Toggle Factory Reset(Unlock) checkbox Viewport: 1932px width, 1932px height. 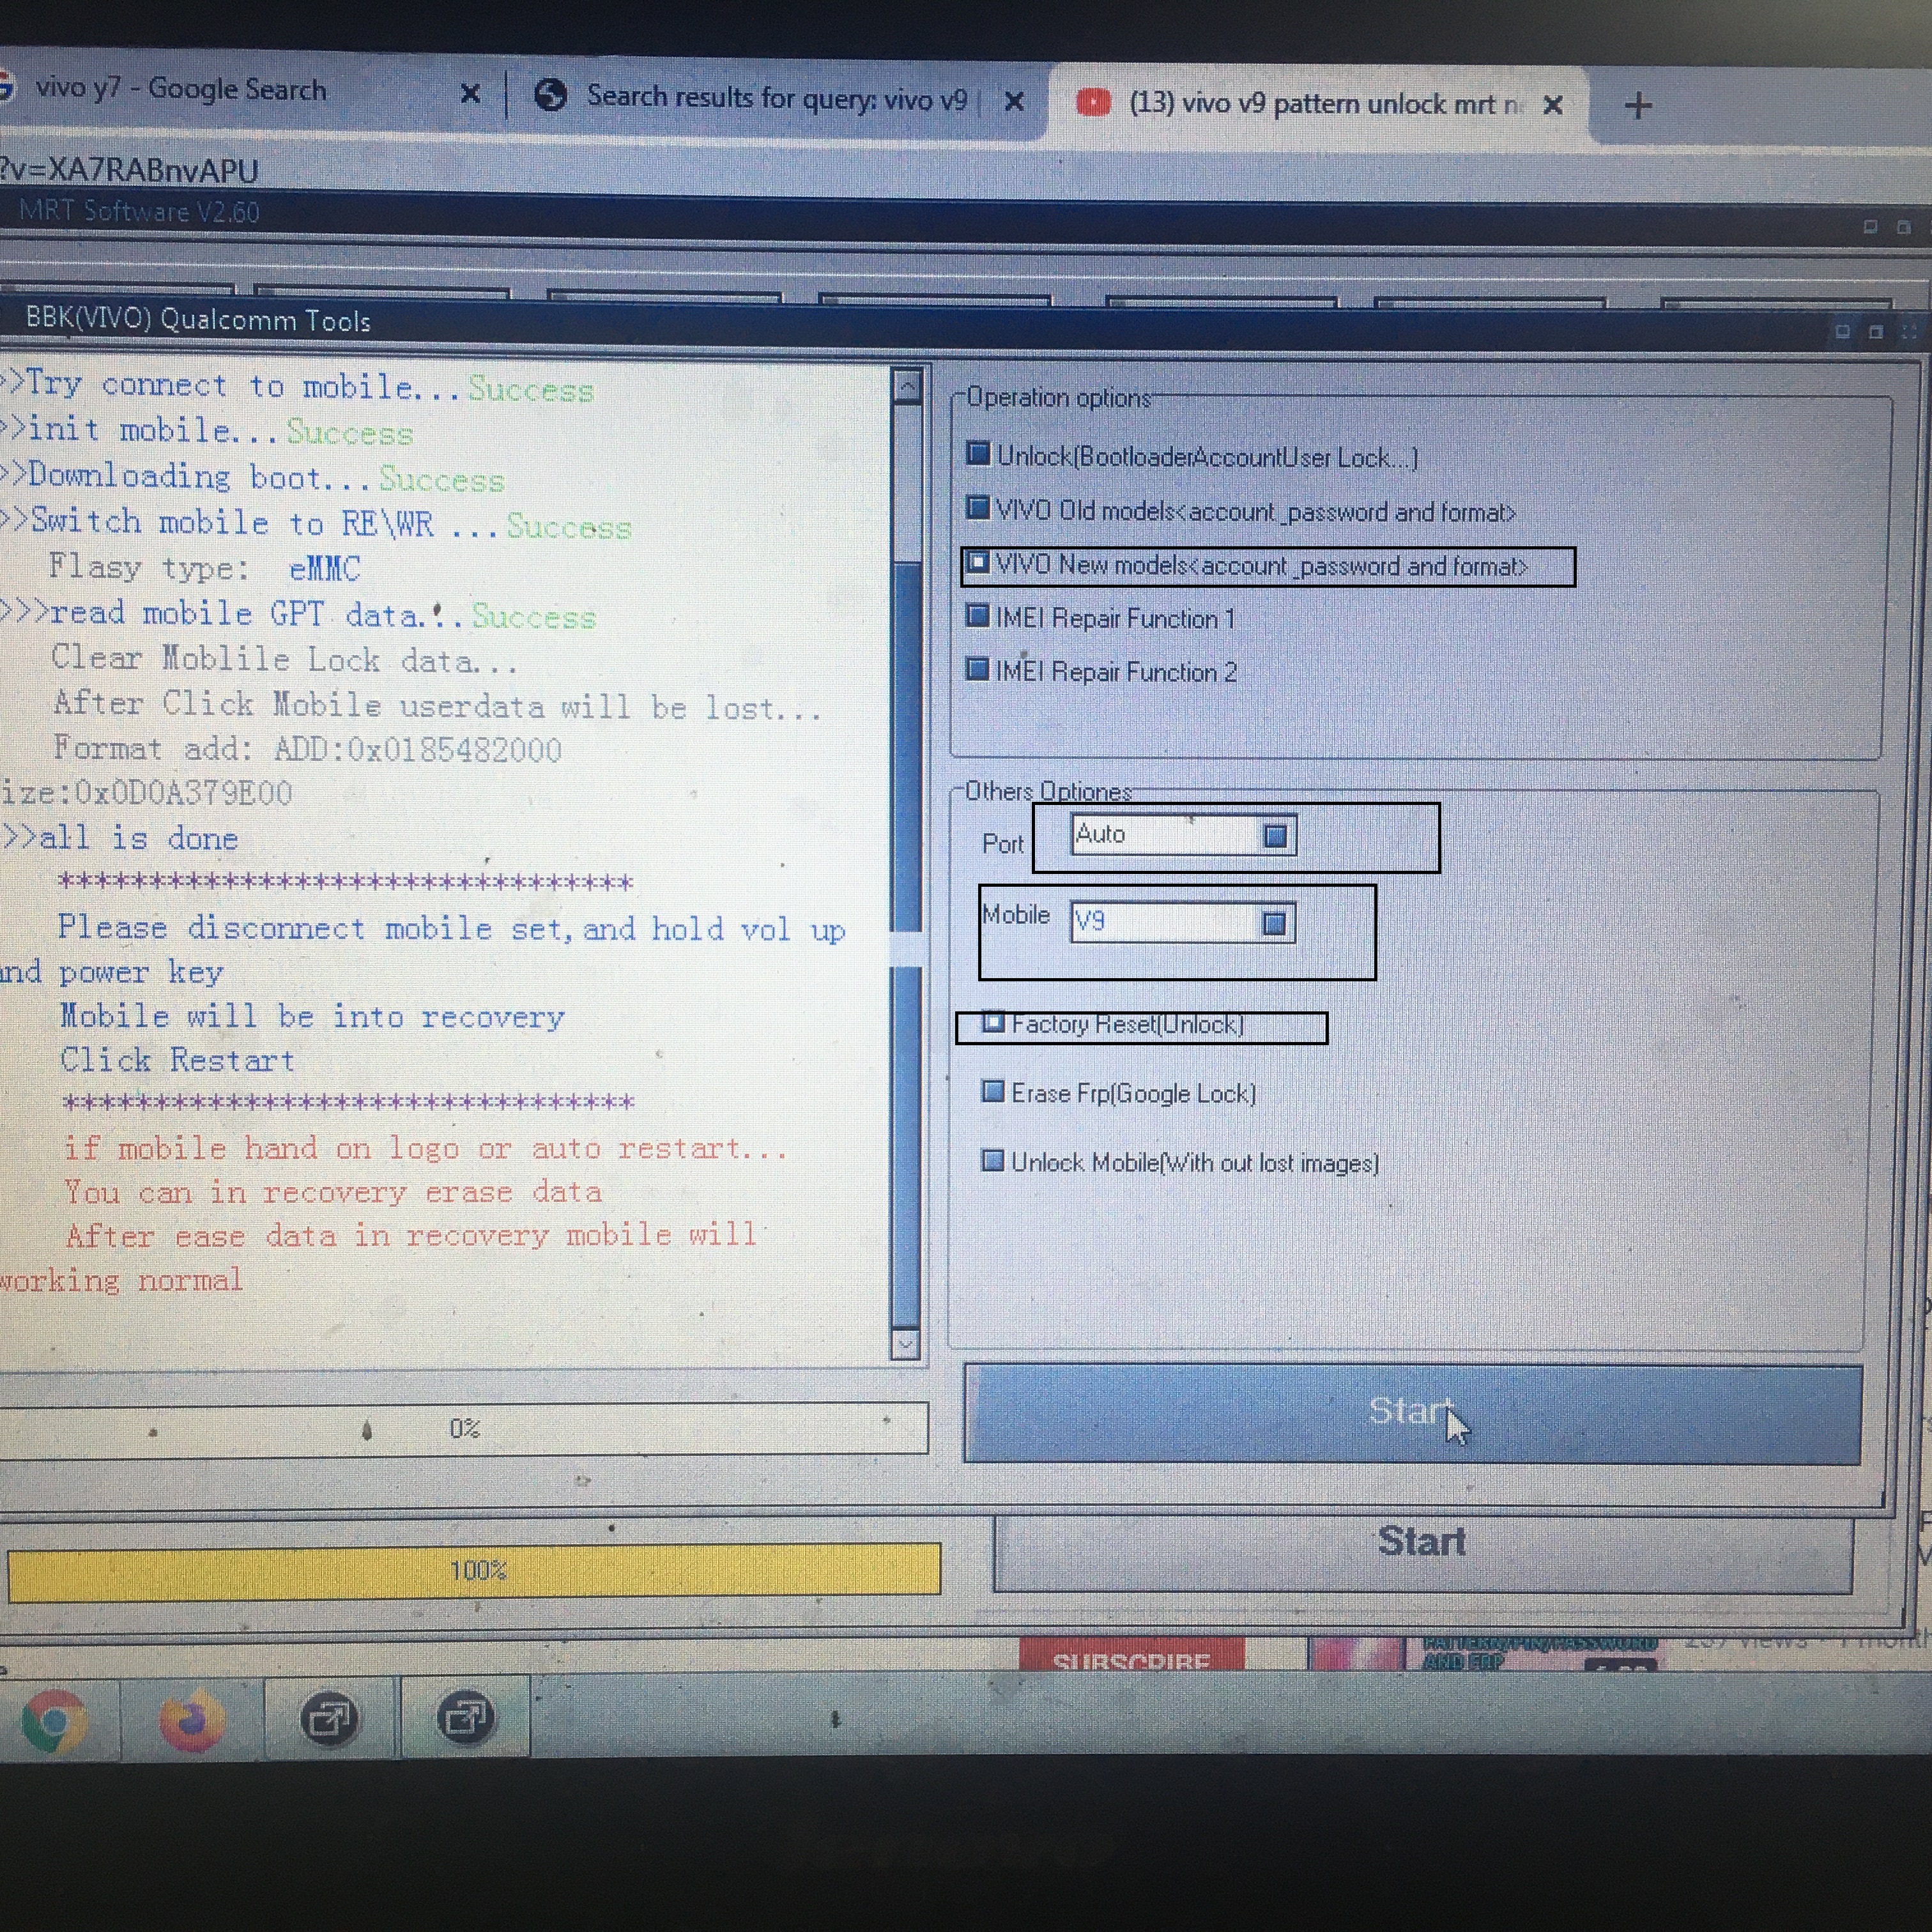[992, 1023]
